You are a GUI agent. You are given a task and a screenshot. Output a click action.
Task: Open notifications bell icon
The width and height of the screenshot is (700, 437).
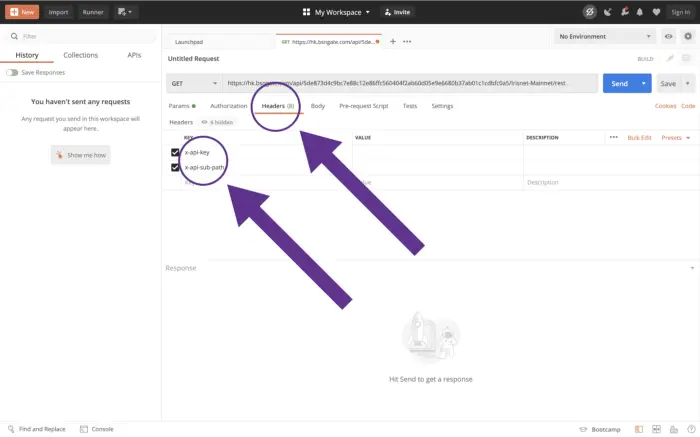640,12
